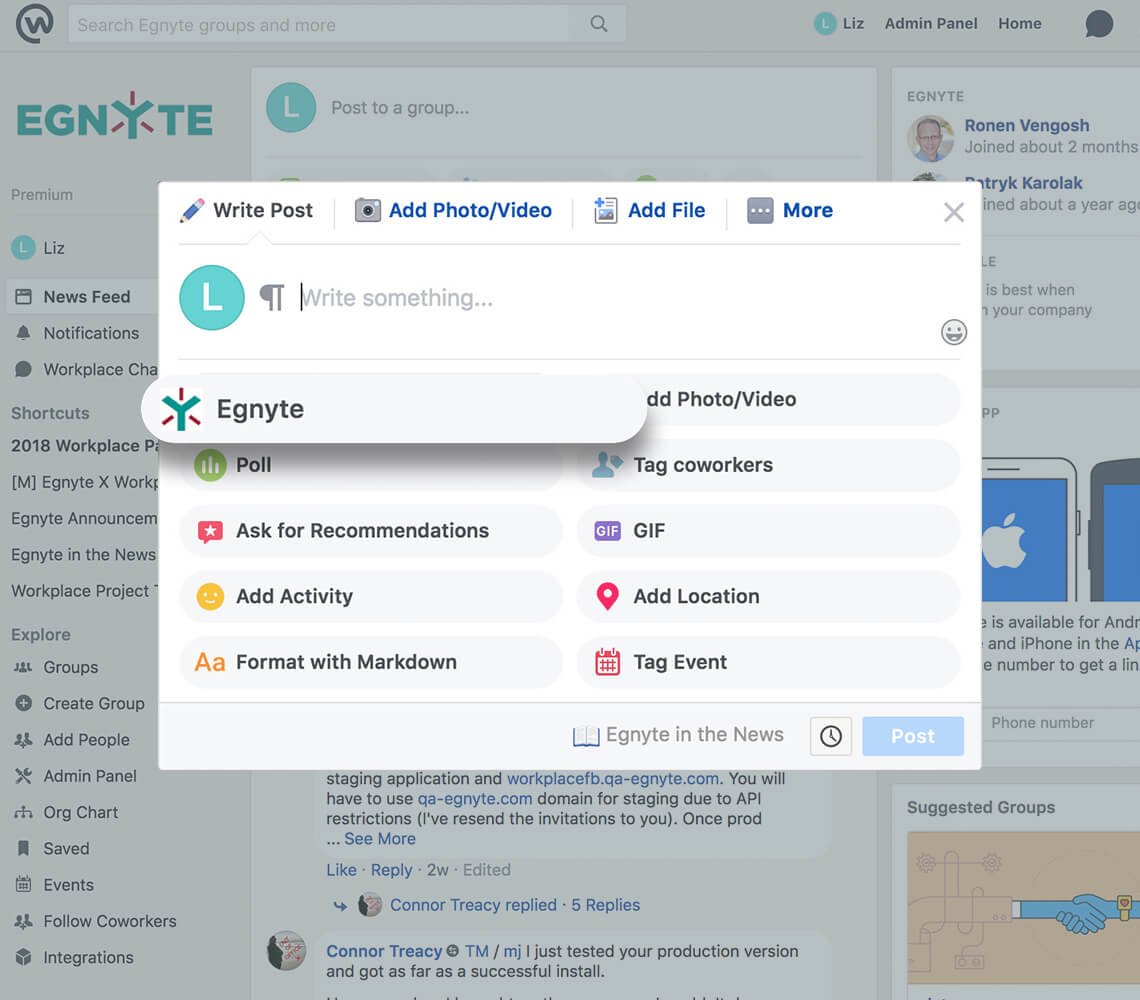1140x1000 pixels.
Task: Click the search magnifying glass icon
Action: [x=598, y=24]
